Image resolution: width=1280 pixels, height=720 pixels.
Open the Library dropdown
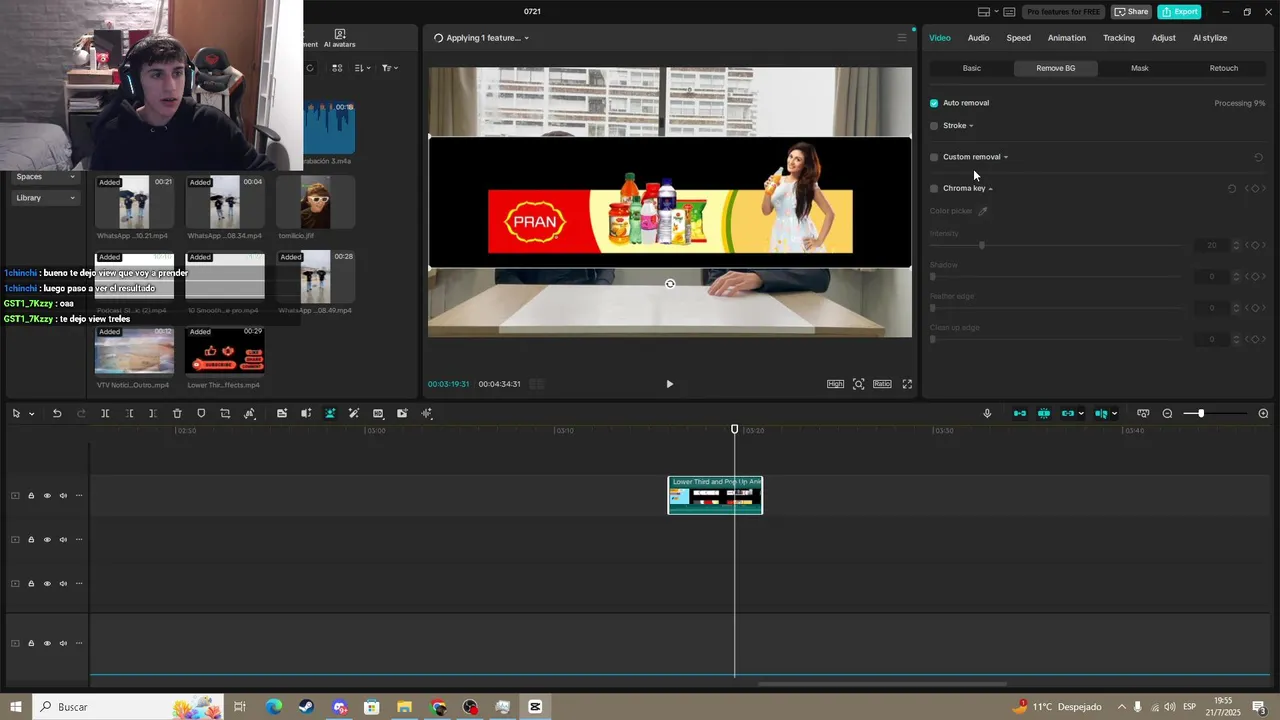46,198
